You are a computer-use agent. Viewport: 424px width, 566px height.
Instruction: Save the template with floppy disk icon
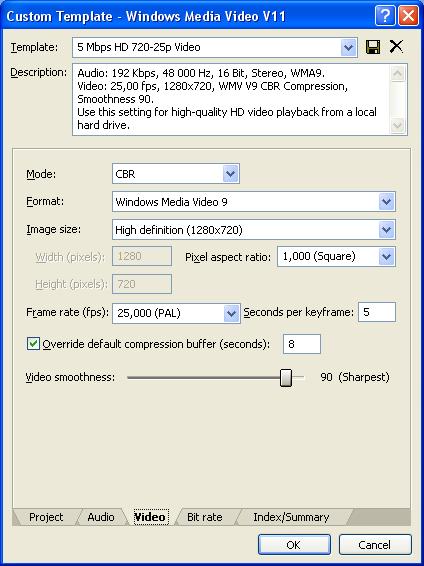click(373, 47)
